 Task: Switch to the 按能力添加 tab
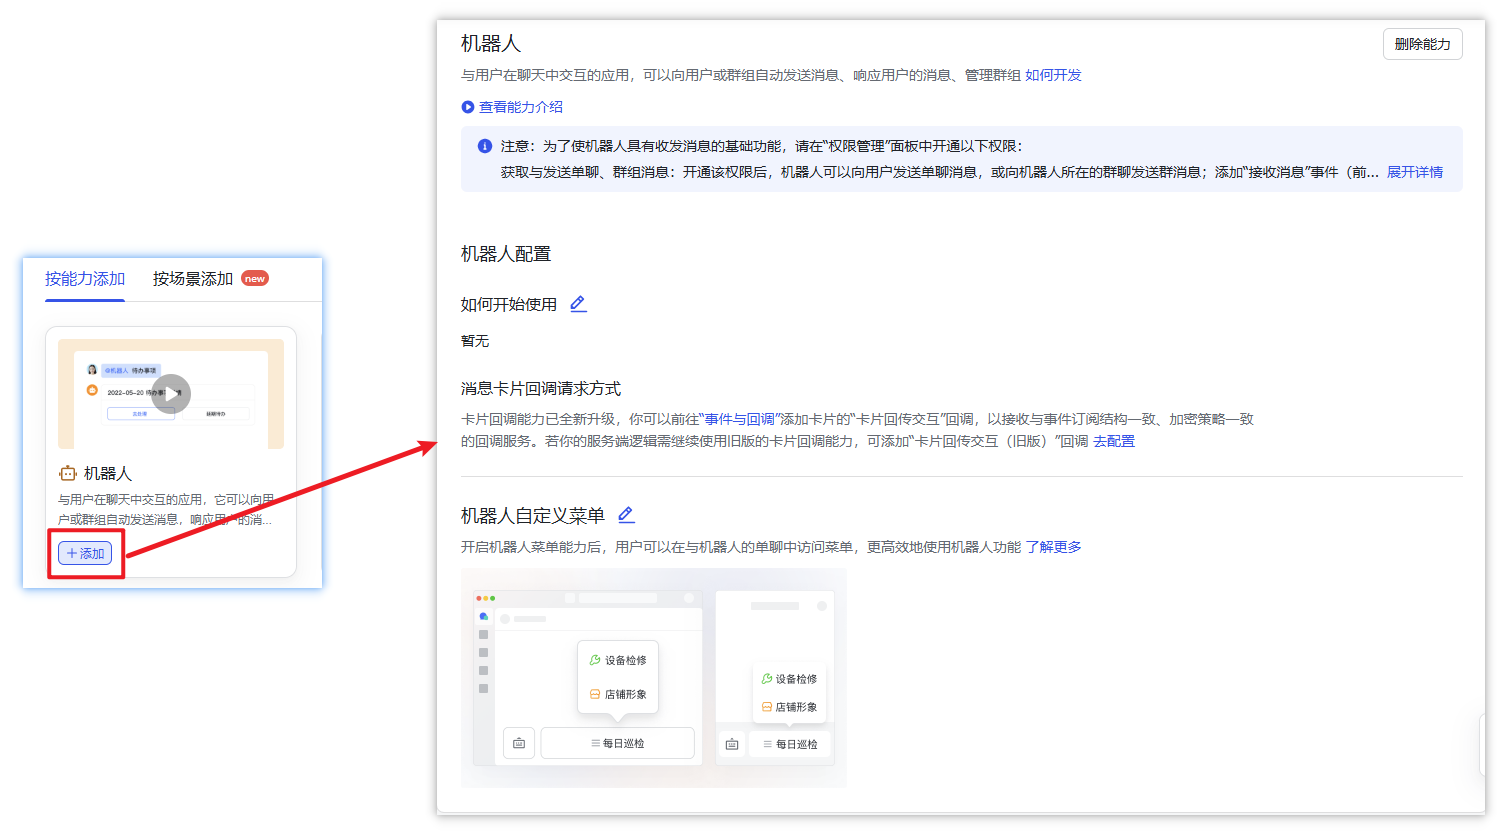(85, 279)
